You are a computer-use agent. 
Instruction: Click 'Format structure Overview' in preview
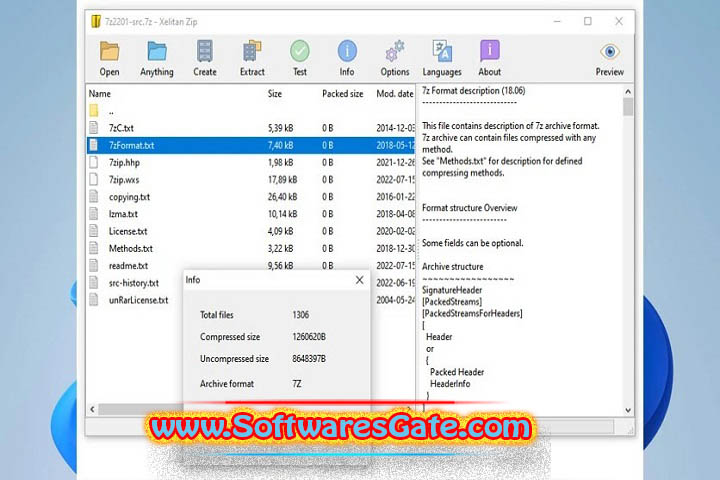tap(469, 208)
